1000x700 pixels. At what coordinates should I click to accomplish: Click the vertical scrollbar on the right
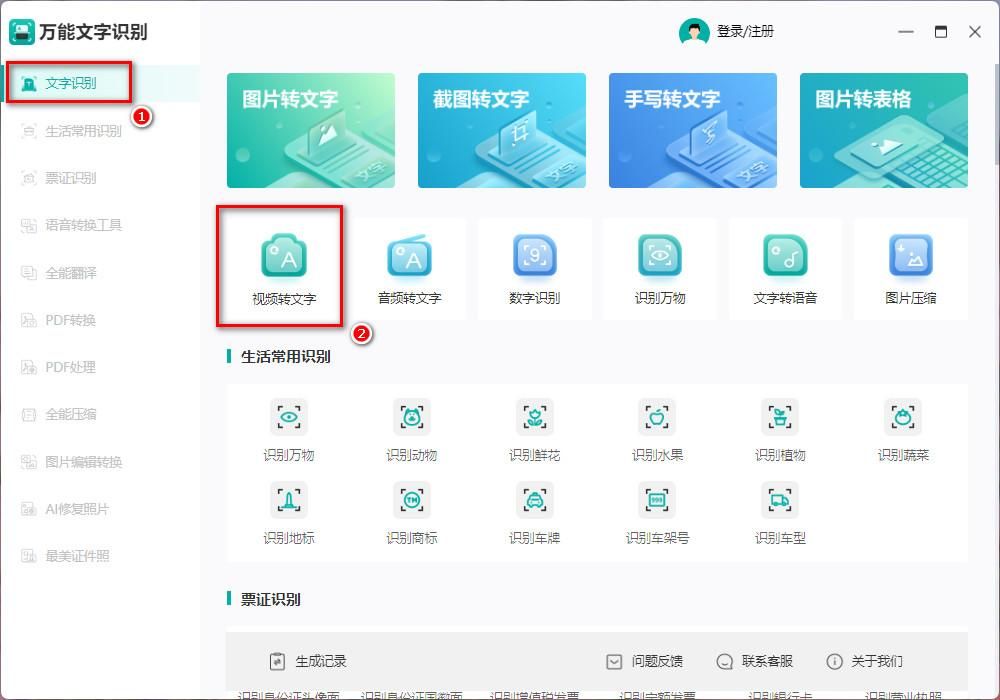(996, 115)
